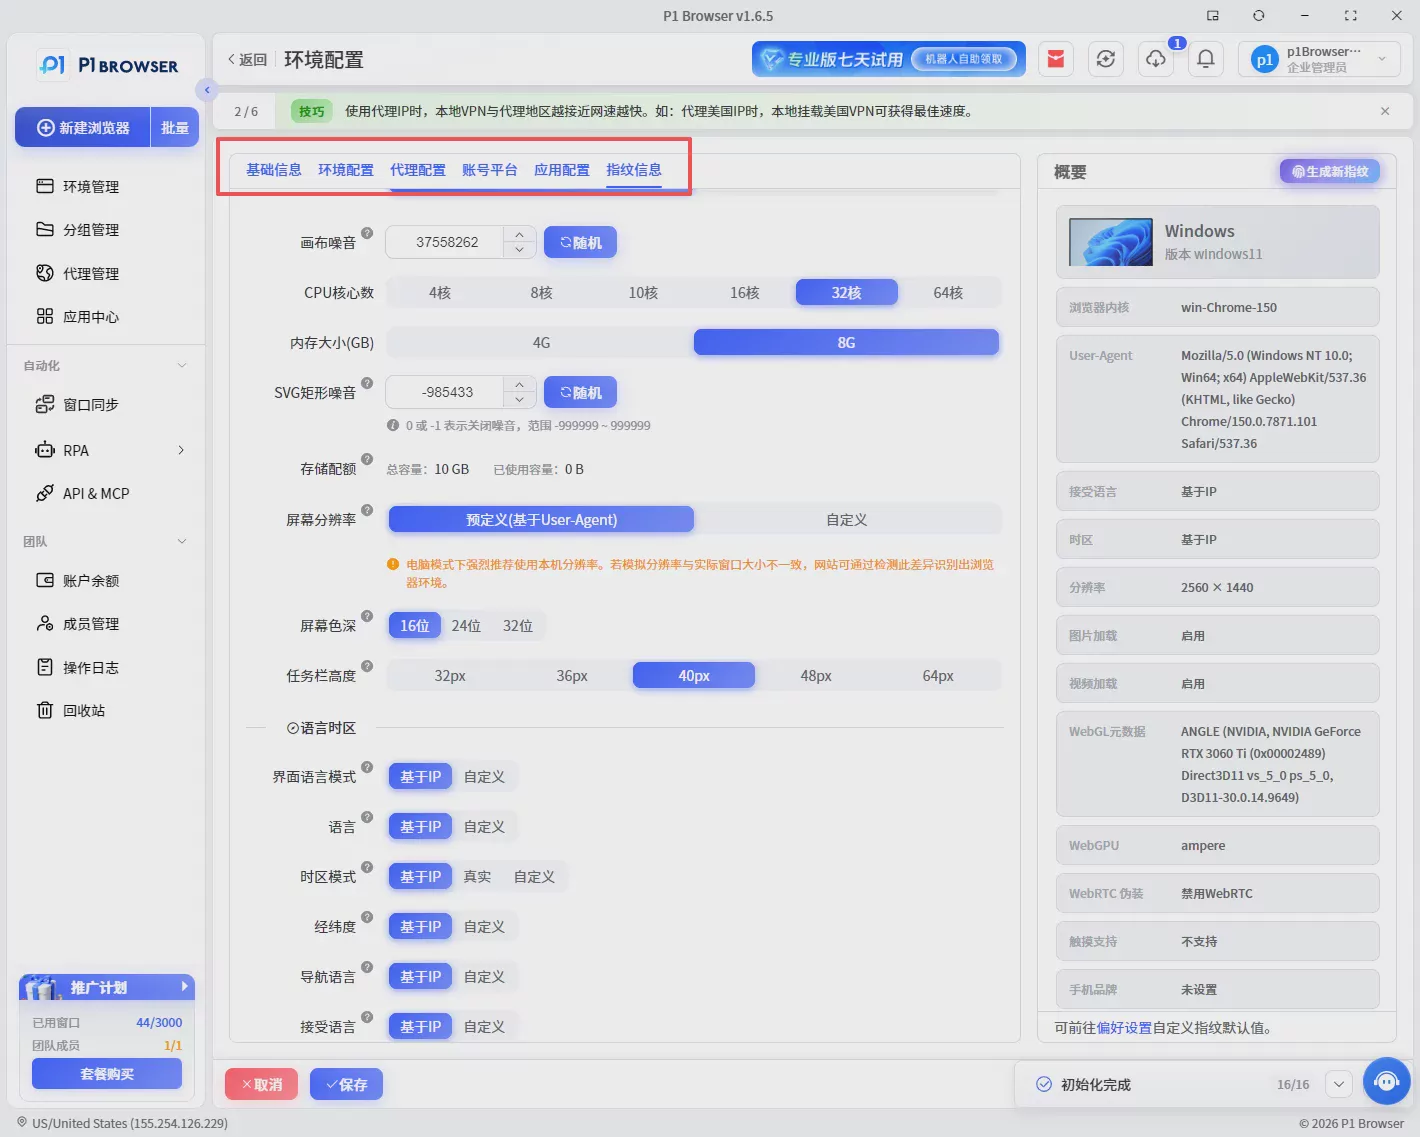Switch to the 指纹信息 tab
The height and width of the screenshot is (1137, 1420).
coord(634,170)
